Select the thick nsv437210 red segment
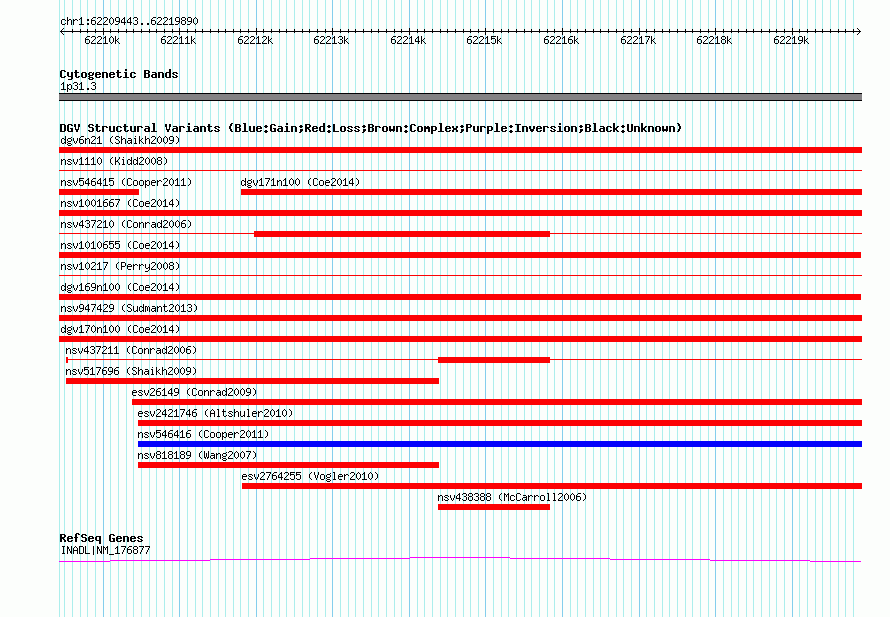The image size is (890, 617). point(402,234)
